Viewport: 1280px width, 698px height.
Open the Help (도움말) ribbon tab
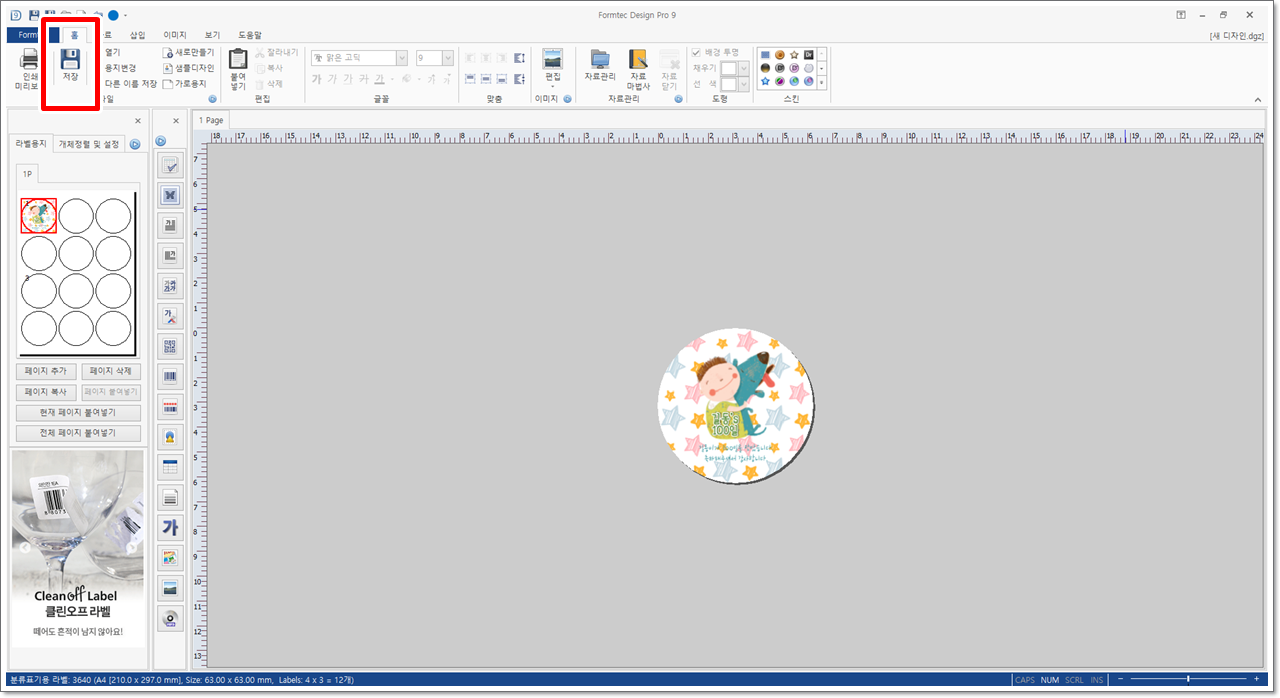[x=249, y=35]
